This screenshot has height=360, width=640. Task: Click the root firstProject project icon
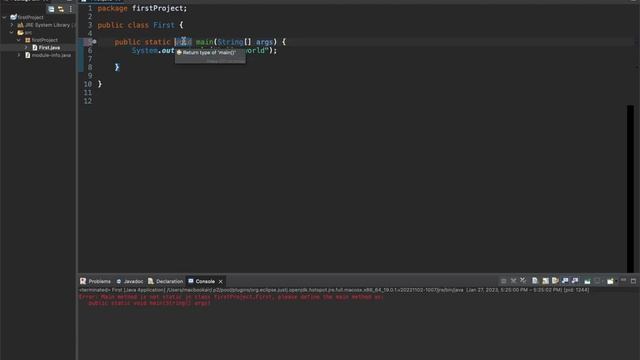[13, 18]
